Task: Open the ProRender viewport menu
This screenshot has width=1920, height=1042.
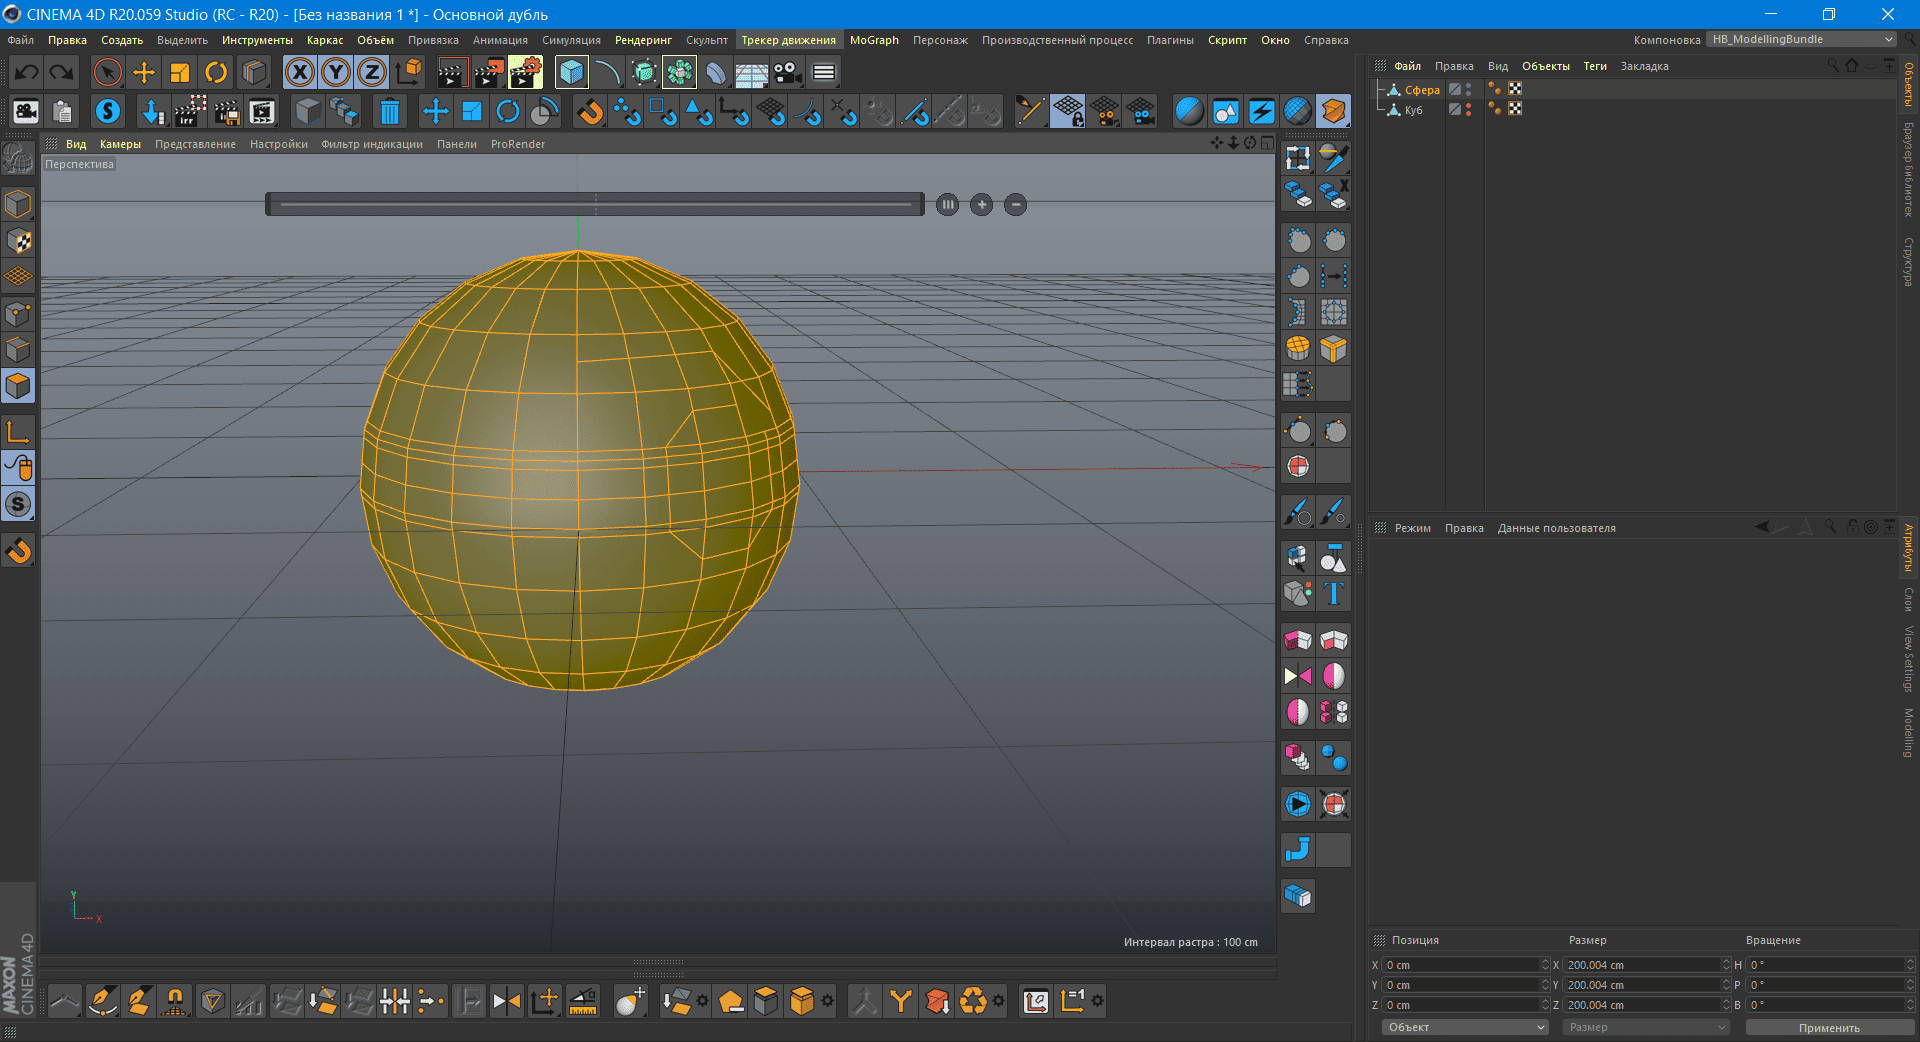Action: coord(518,144)
